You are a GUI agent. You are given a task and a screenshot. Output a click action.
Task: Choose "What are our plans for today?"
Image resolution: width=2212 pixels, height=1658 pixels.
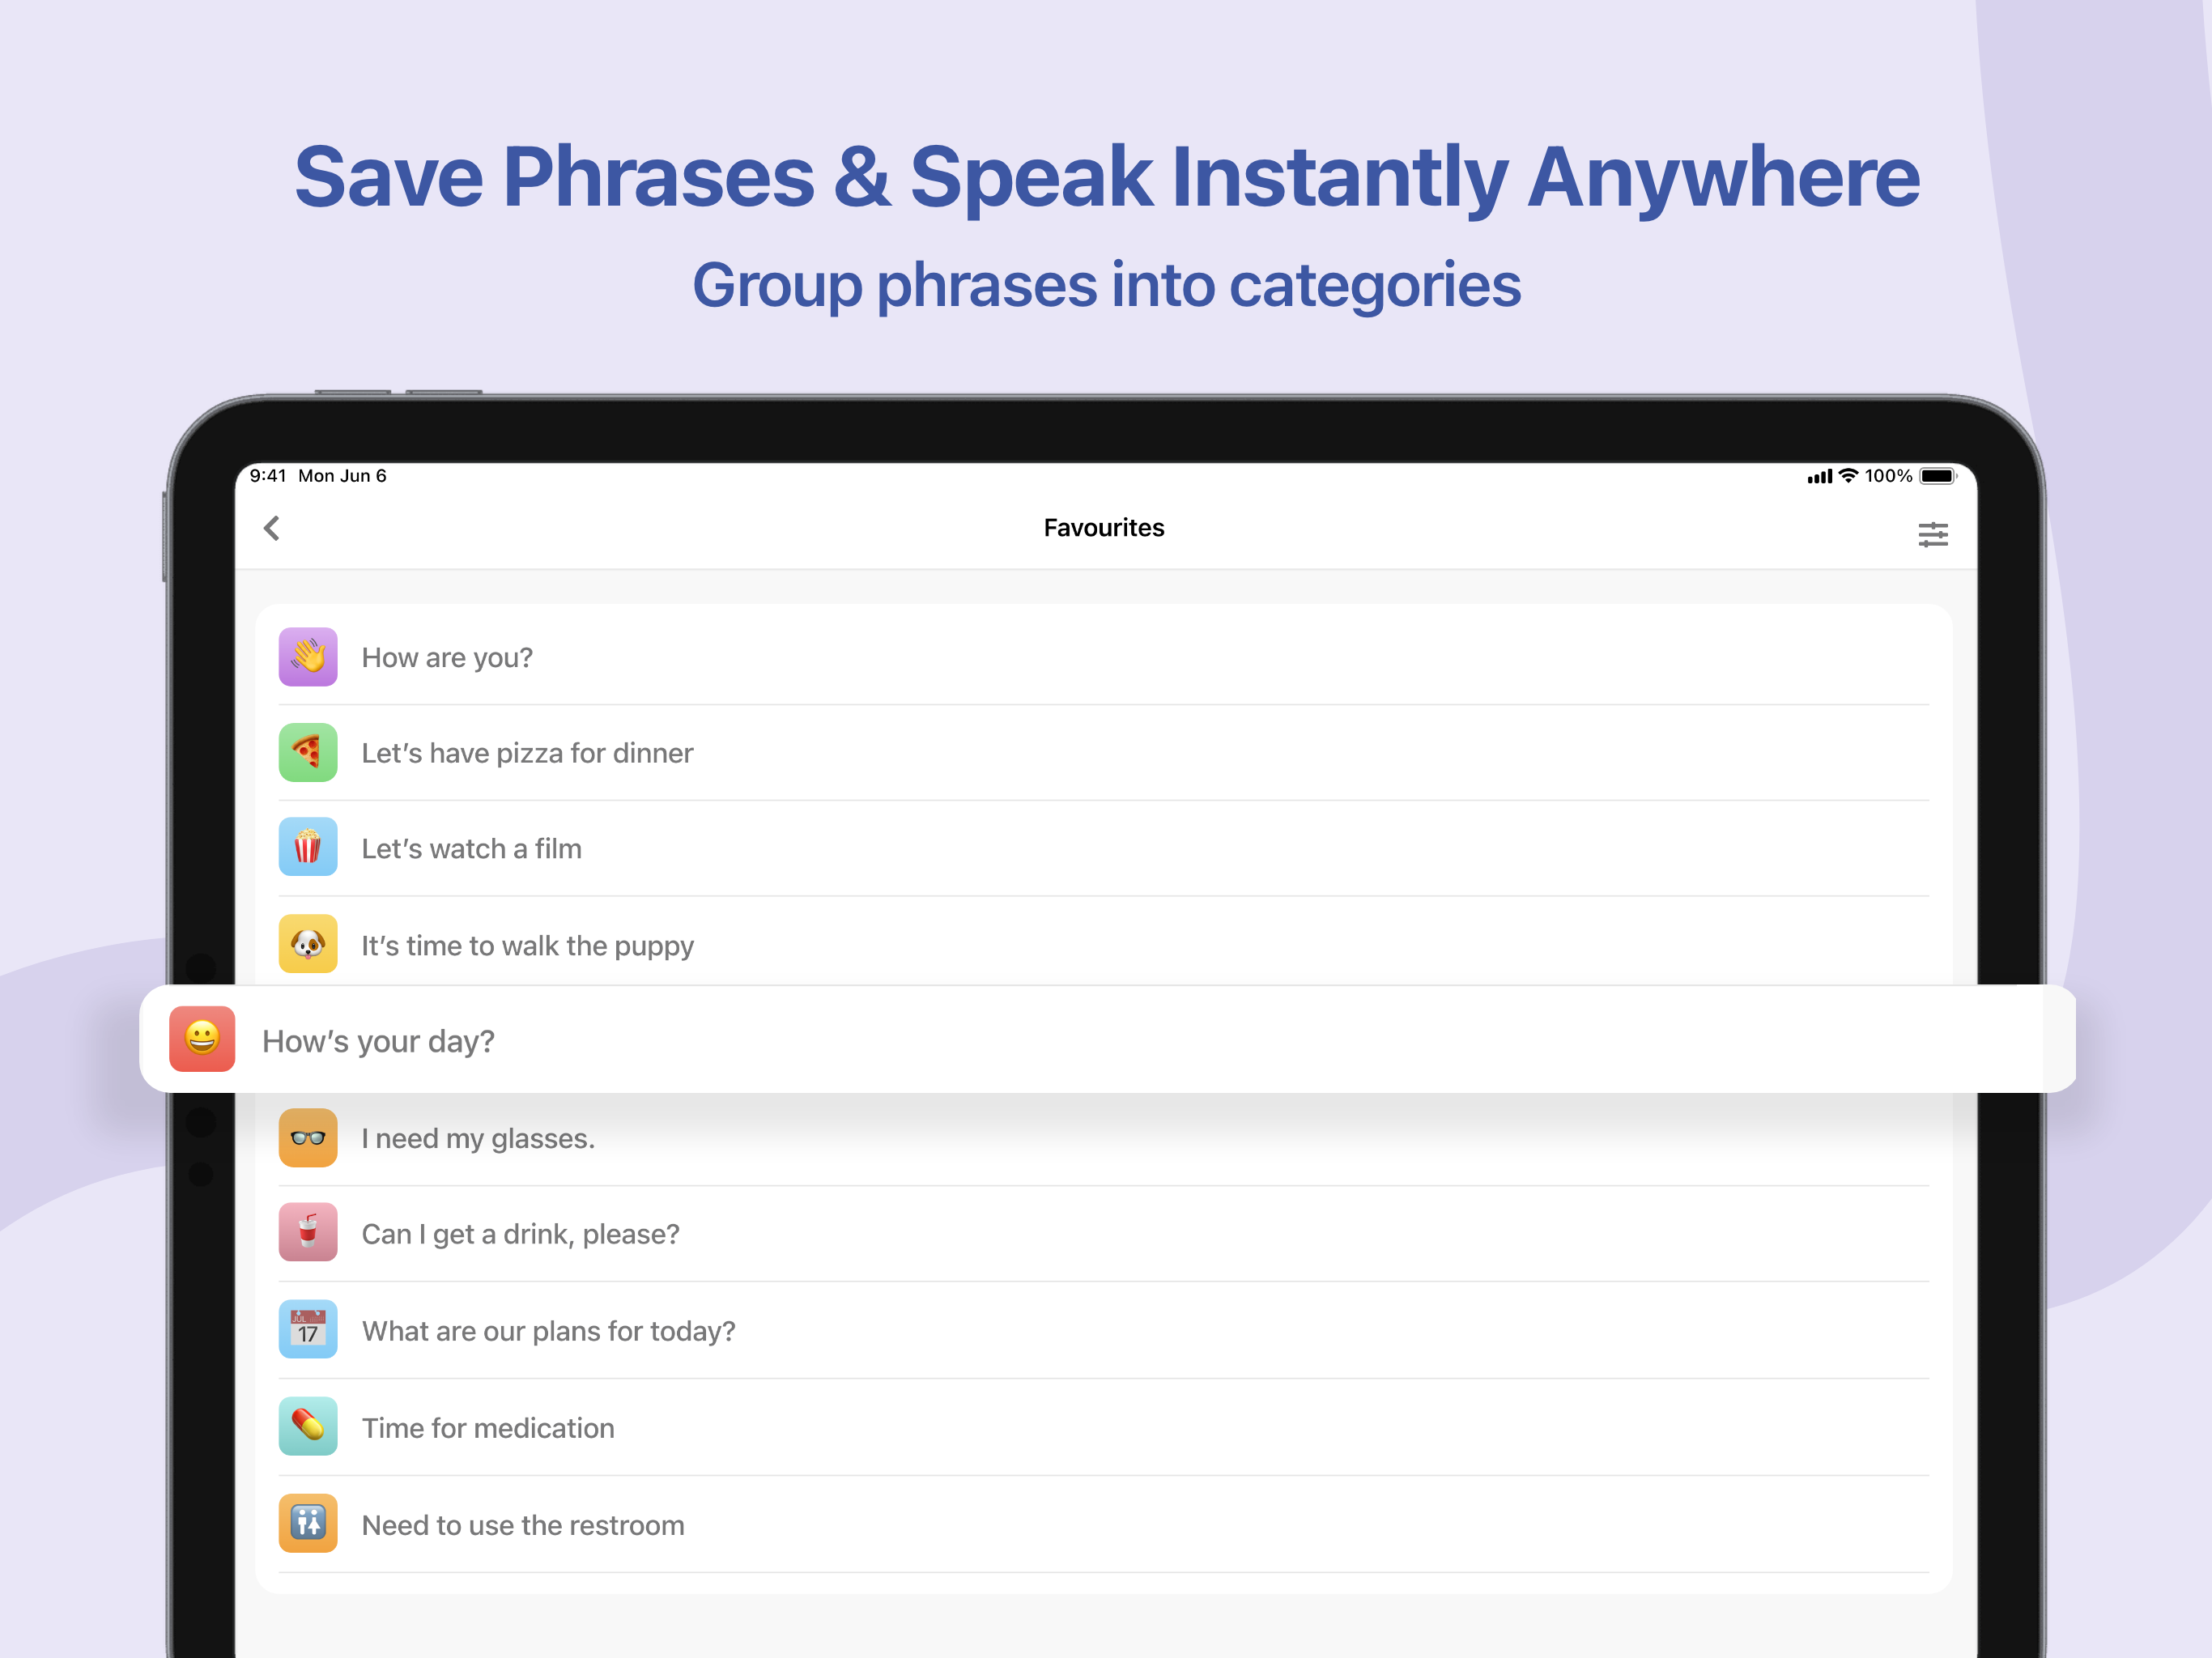1104,1331
